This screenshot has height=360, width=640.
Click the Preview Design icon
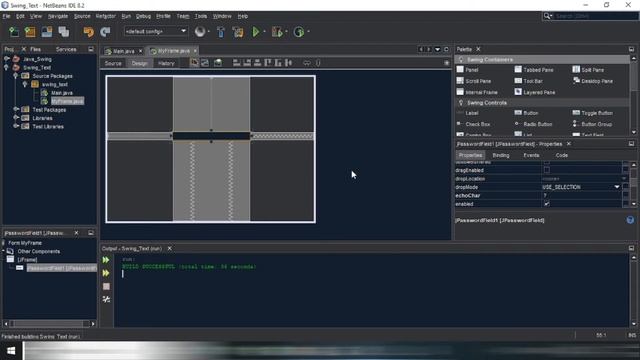(218, 63)
